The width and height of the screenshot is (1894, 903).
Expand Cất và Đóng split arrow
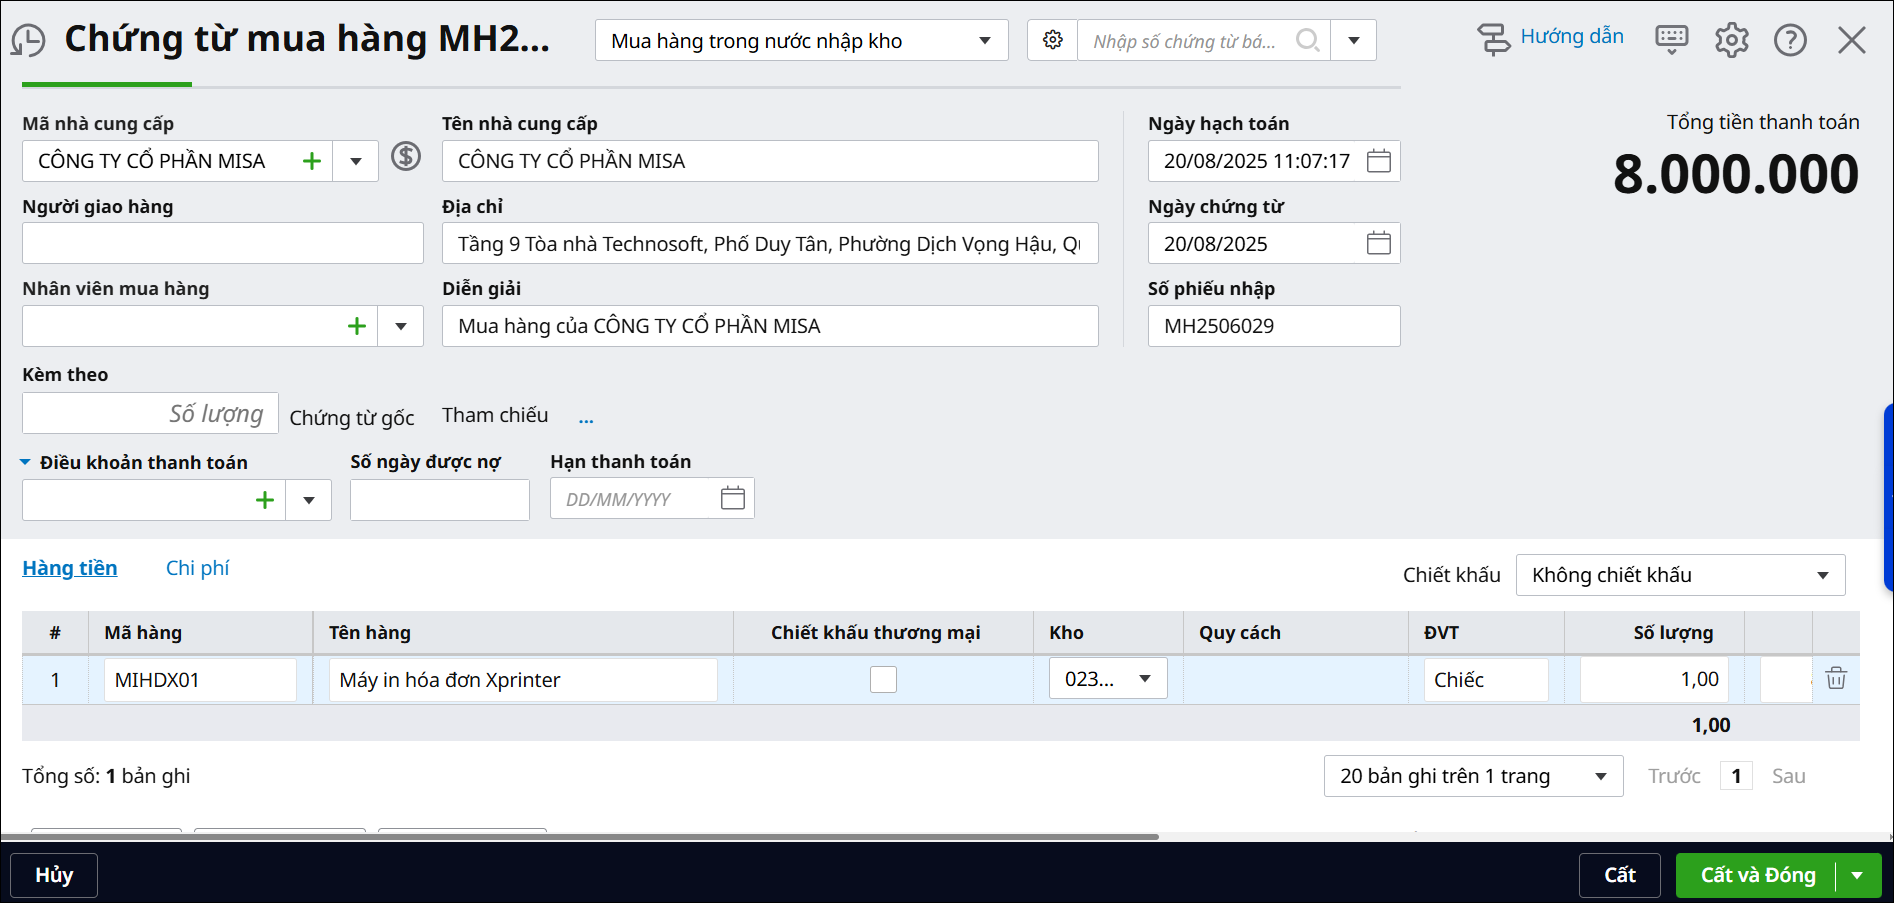(1858, 875)
